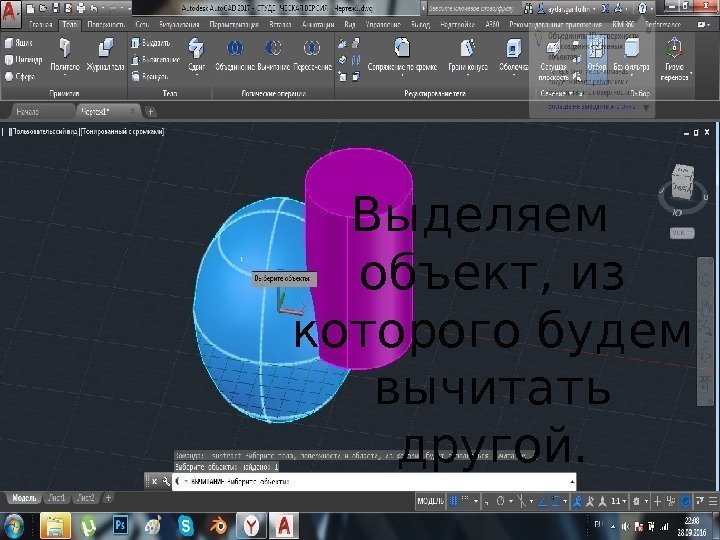
Task: Click the Plot printer icon in quick access toolbar
Action: pos(81,8)
